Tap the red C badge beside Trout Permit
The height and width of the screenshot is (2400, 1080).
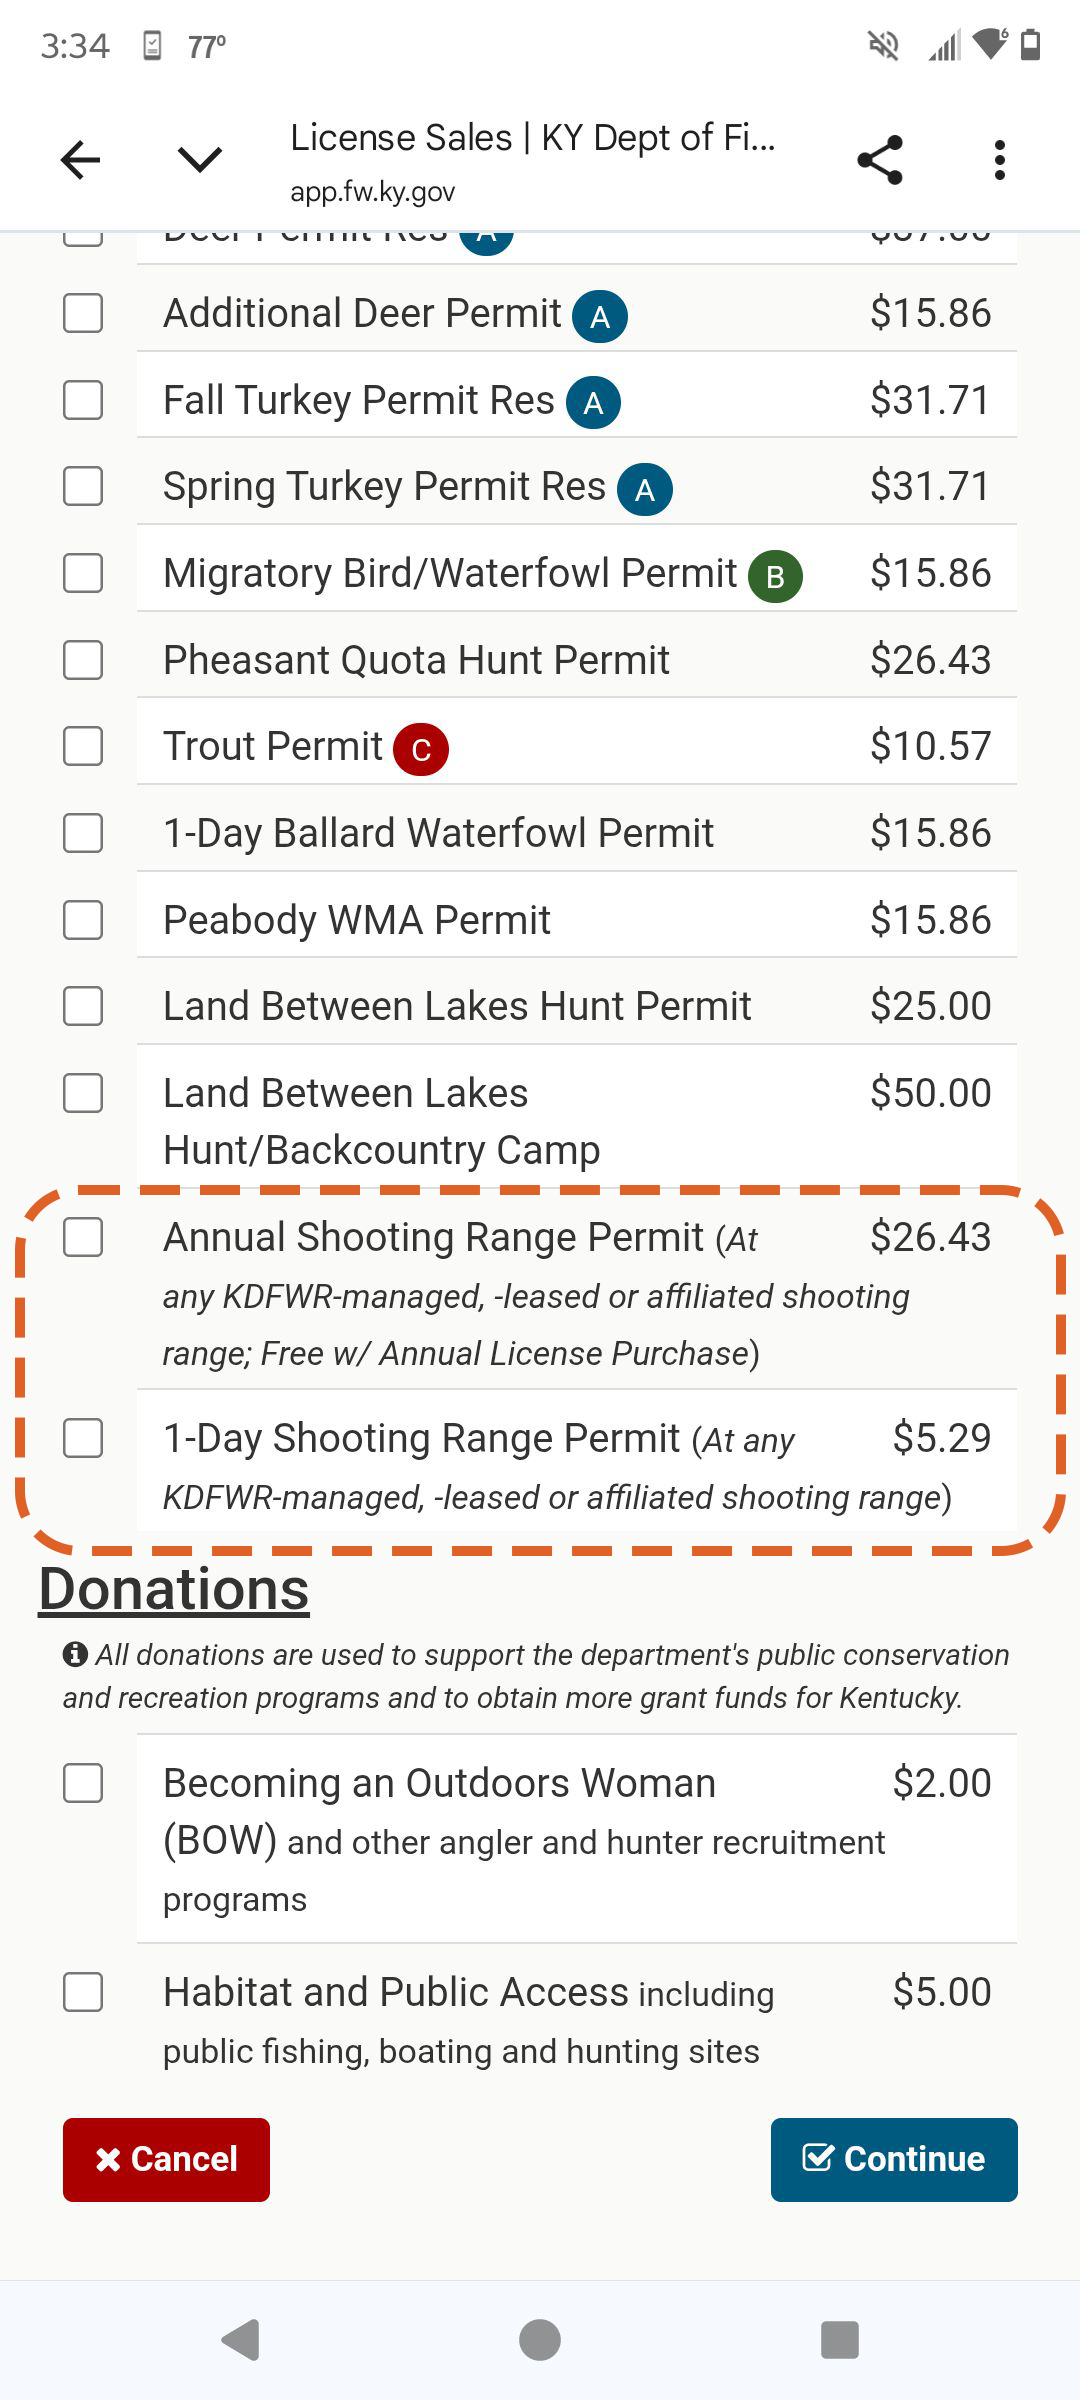[x=421, y=748]
